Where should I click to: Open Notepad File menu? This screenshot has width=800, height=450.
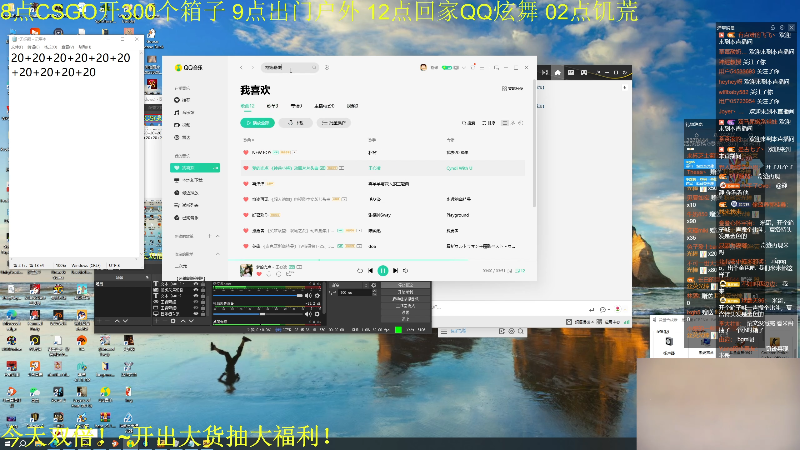[x=17, y=46]
